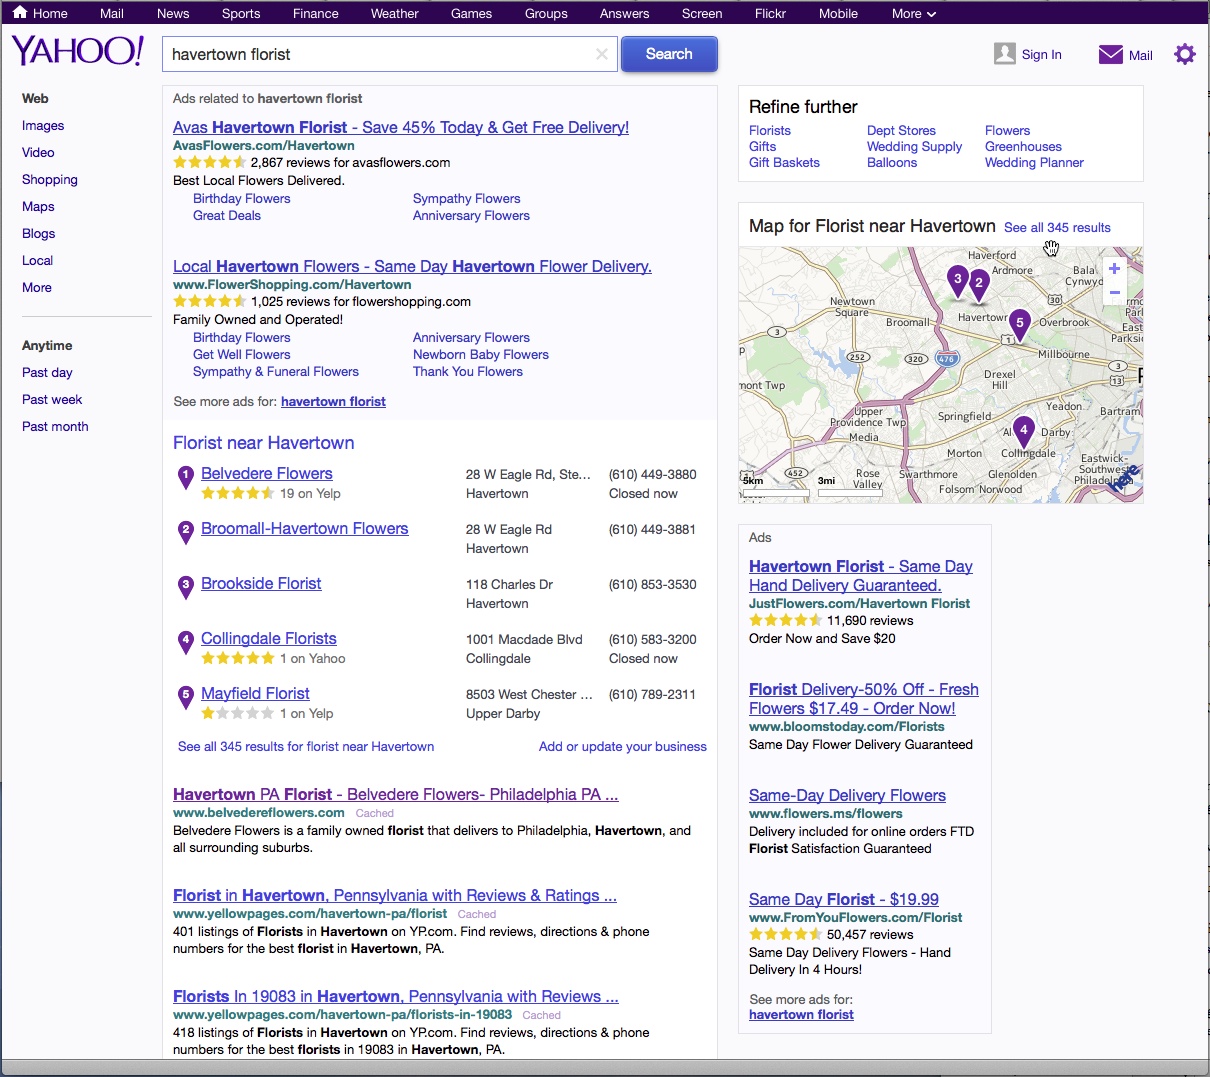
Task: Click the star rating for Mayfield Florist
Action: (238, 713)
